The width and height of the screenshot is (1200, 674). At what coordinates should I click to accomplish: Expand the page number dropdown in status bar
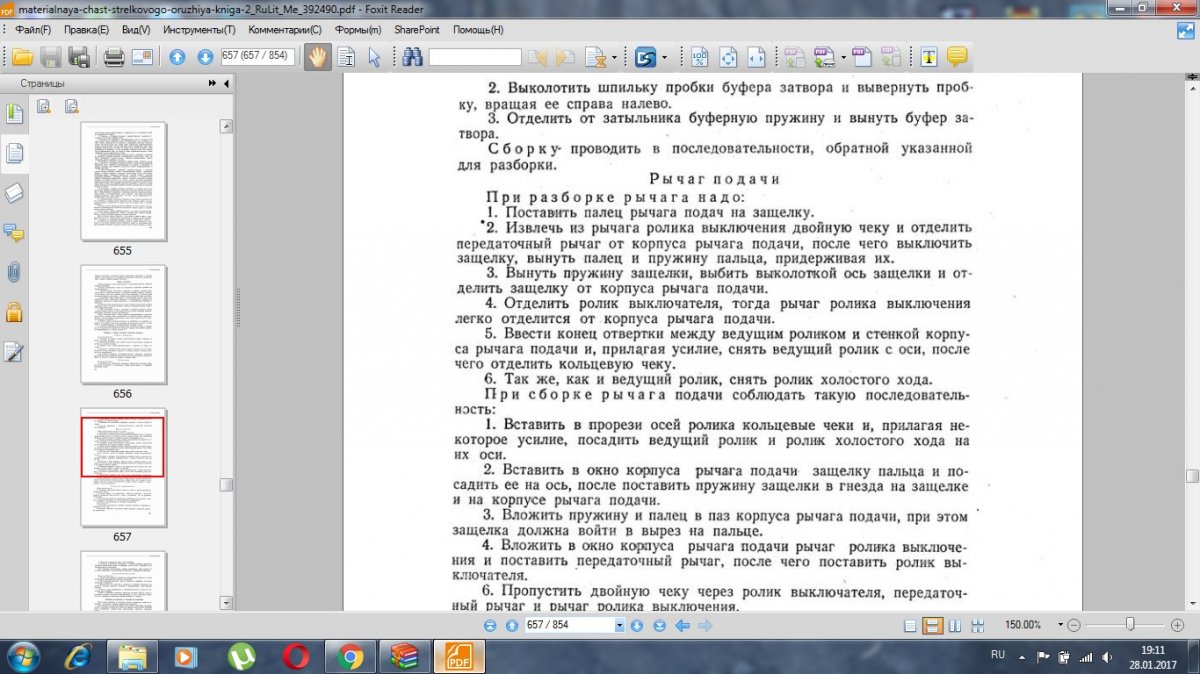click(x=620, y=626)
